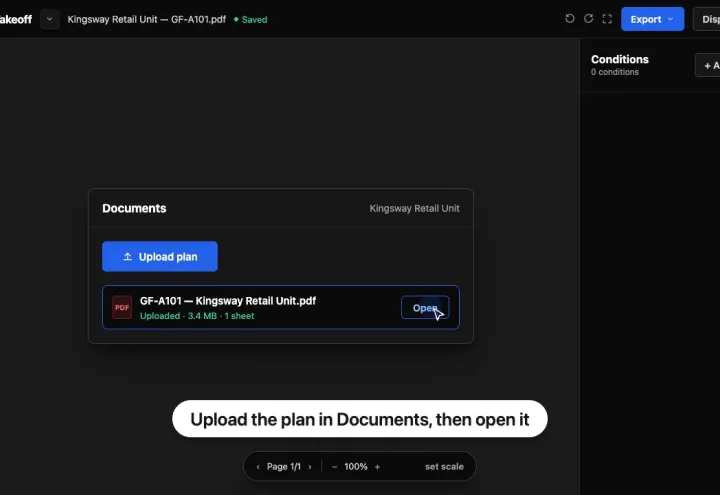Go to next page arrow
Image resolution: width=720 pixels, height=495 pixels.
[x=310, y=467]
